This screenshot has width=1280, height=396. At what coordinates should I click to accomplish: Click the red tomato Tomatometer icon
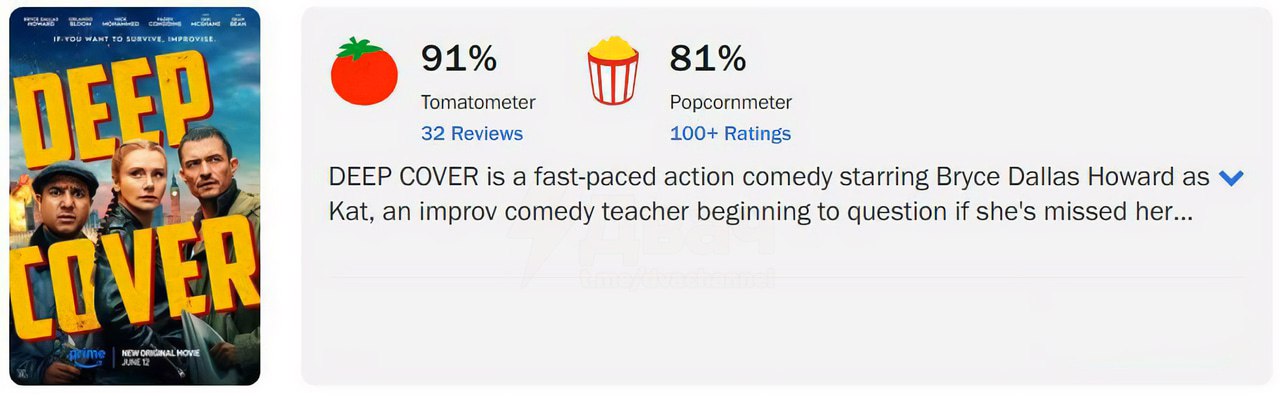point(364,71)
